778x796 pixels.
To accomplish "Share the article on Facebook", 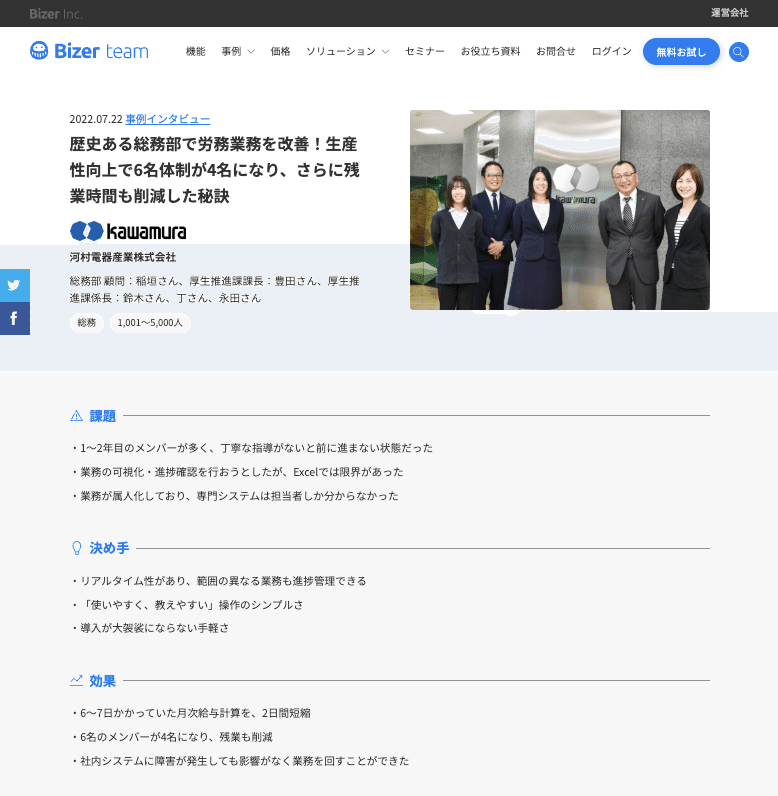I will (x=15, y=318).
